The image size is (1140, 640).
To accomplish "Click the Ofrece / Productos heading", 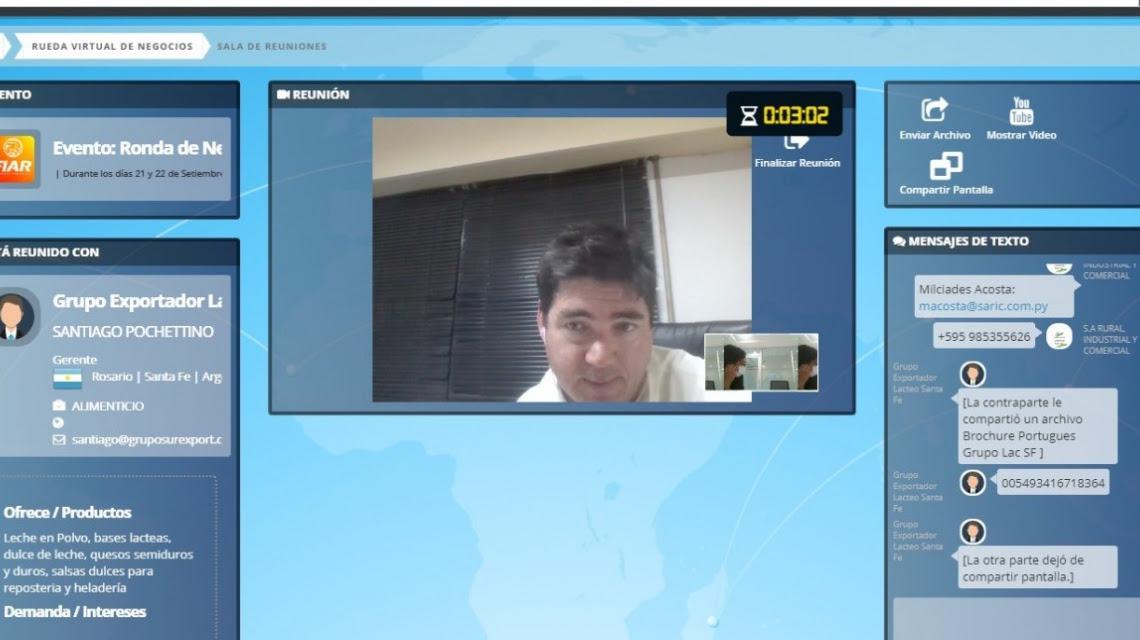I will [68, 512].
